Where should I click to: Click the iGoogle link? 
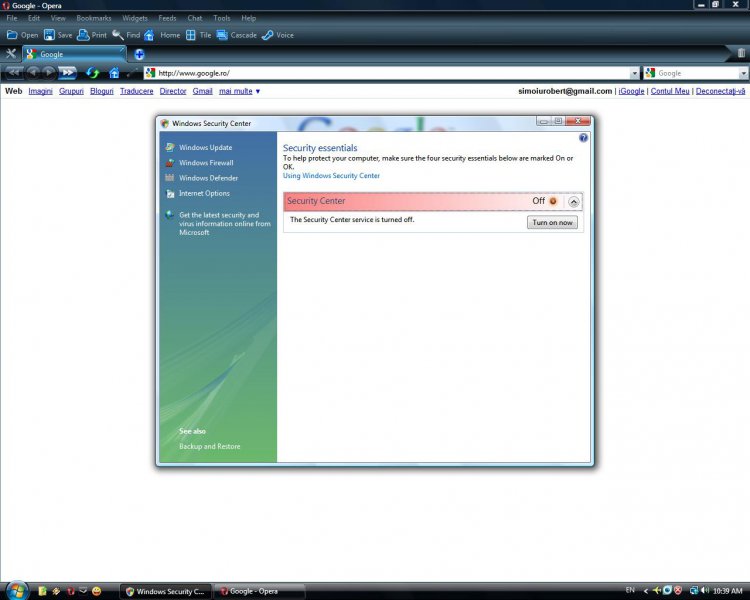pos(631,91)
